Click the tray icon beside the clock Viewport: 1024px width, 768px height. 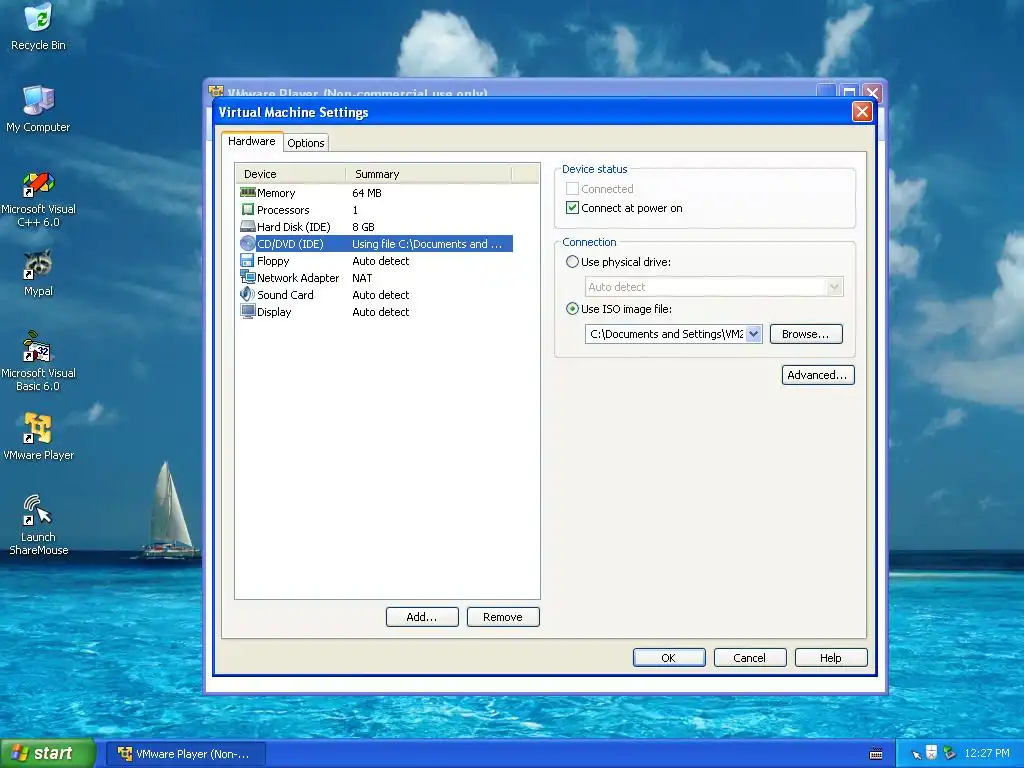click(x=950, y=753)
